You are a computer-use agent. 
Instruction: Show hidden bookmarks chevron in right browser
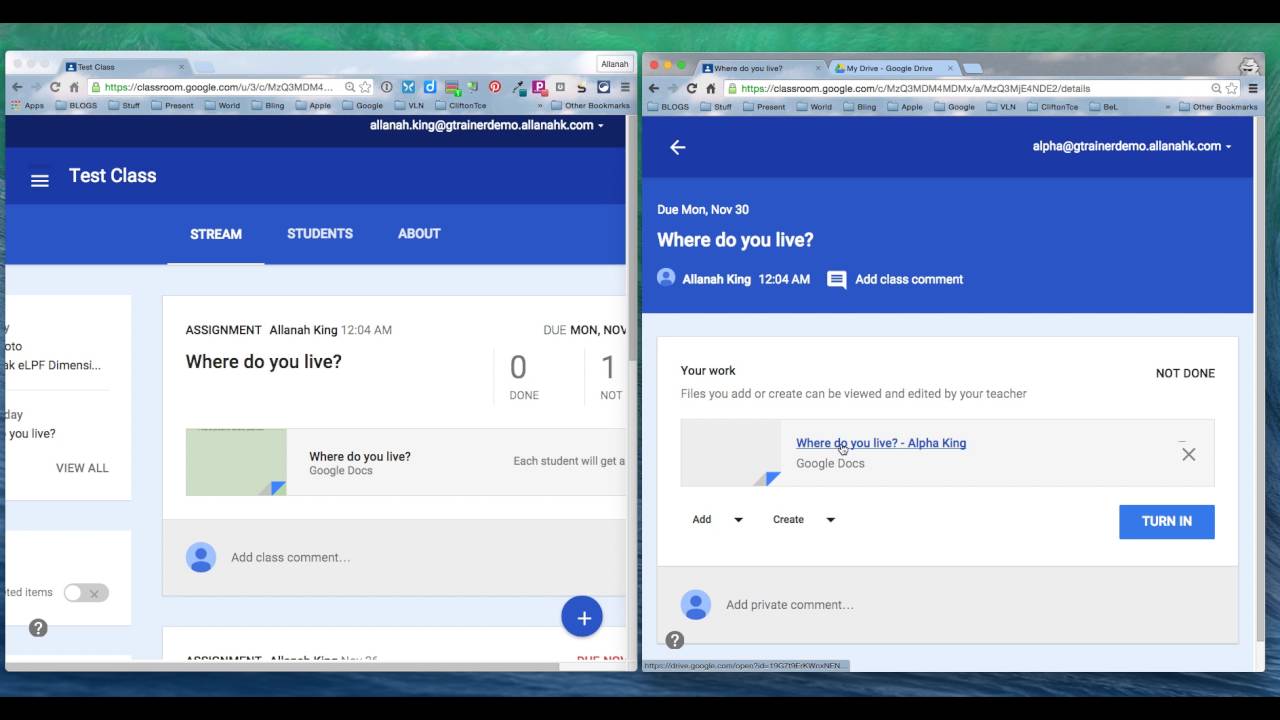[1167, 107]
